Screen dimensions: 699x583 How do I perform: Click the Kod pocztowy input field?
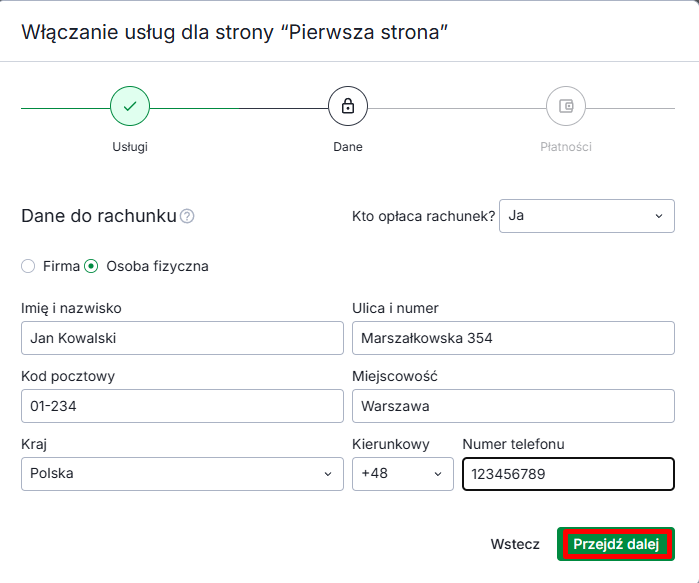click(x=181, y=406)
